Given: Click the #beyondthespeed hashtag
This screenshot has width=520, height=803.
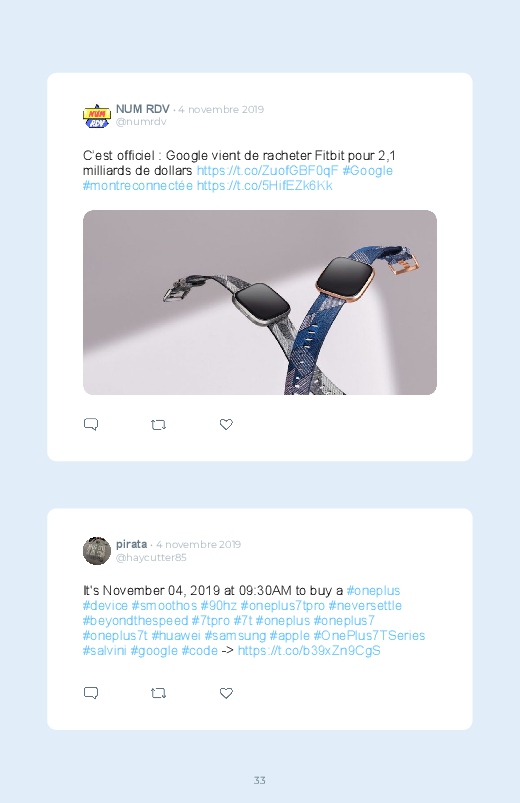Looking at the screenshot, I should 135,621.
